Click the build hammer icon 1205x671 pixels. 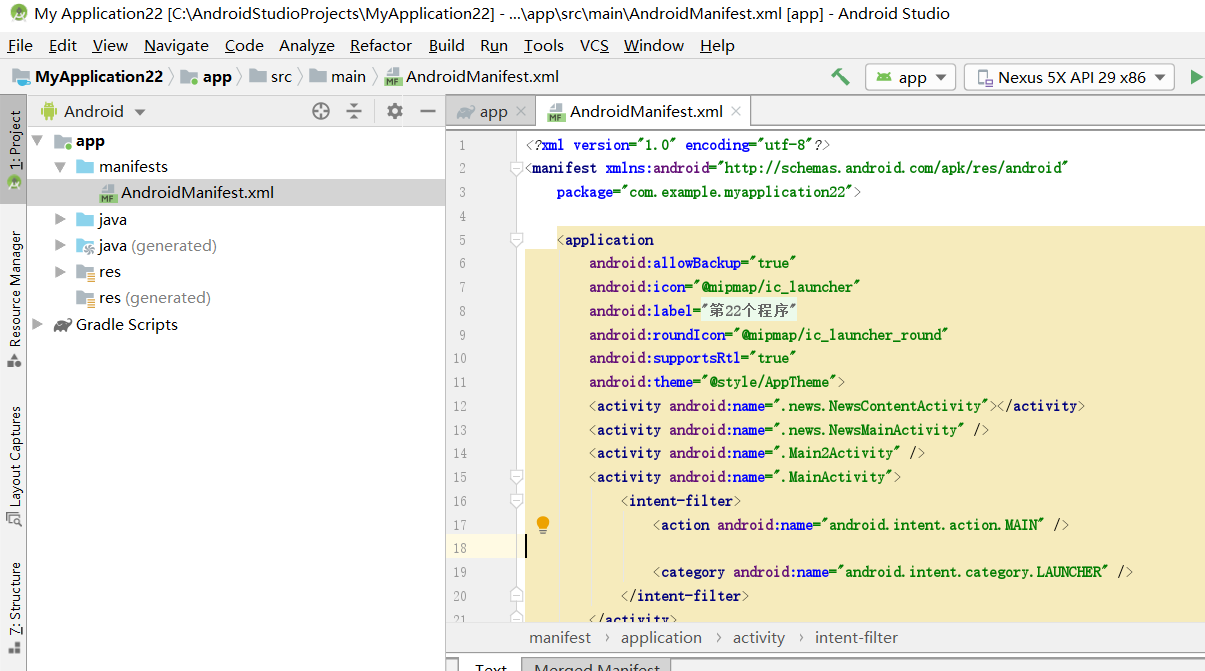[x=839, y=76]
